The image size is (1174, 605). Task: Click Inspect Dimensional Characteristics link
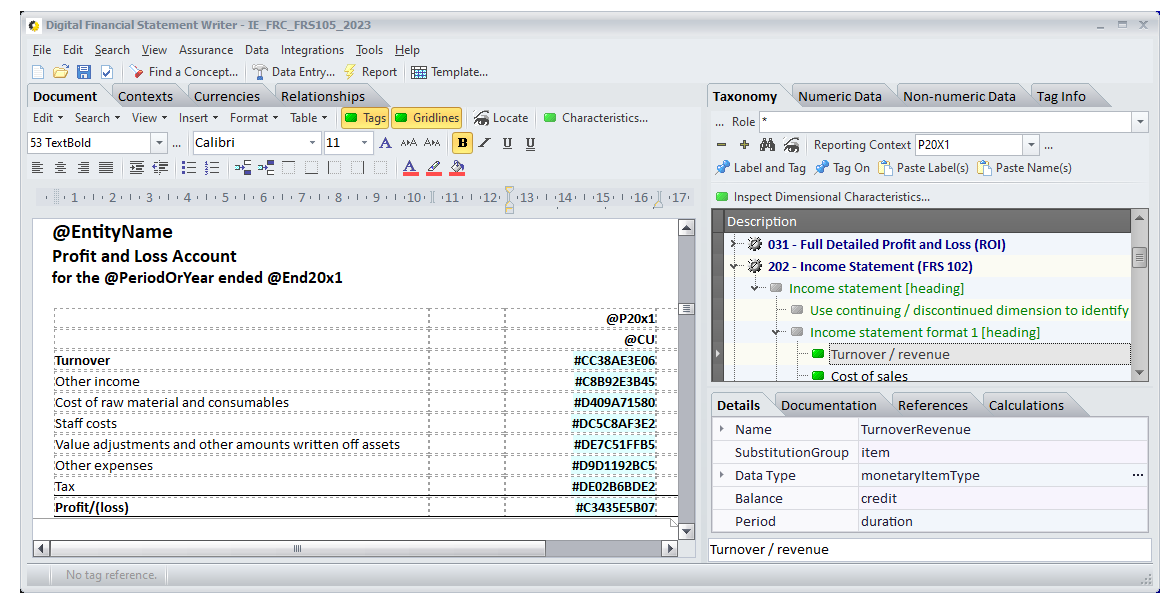[831, 197]
